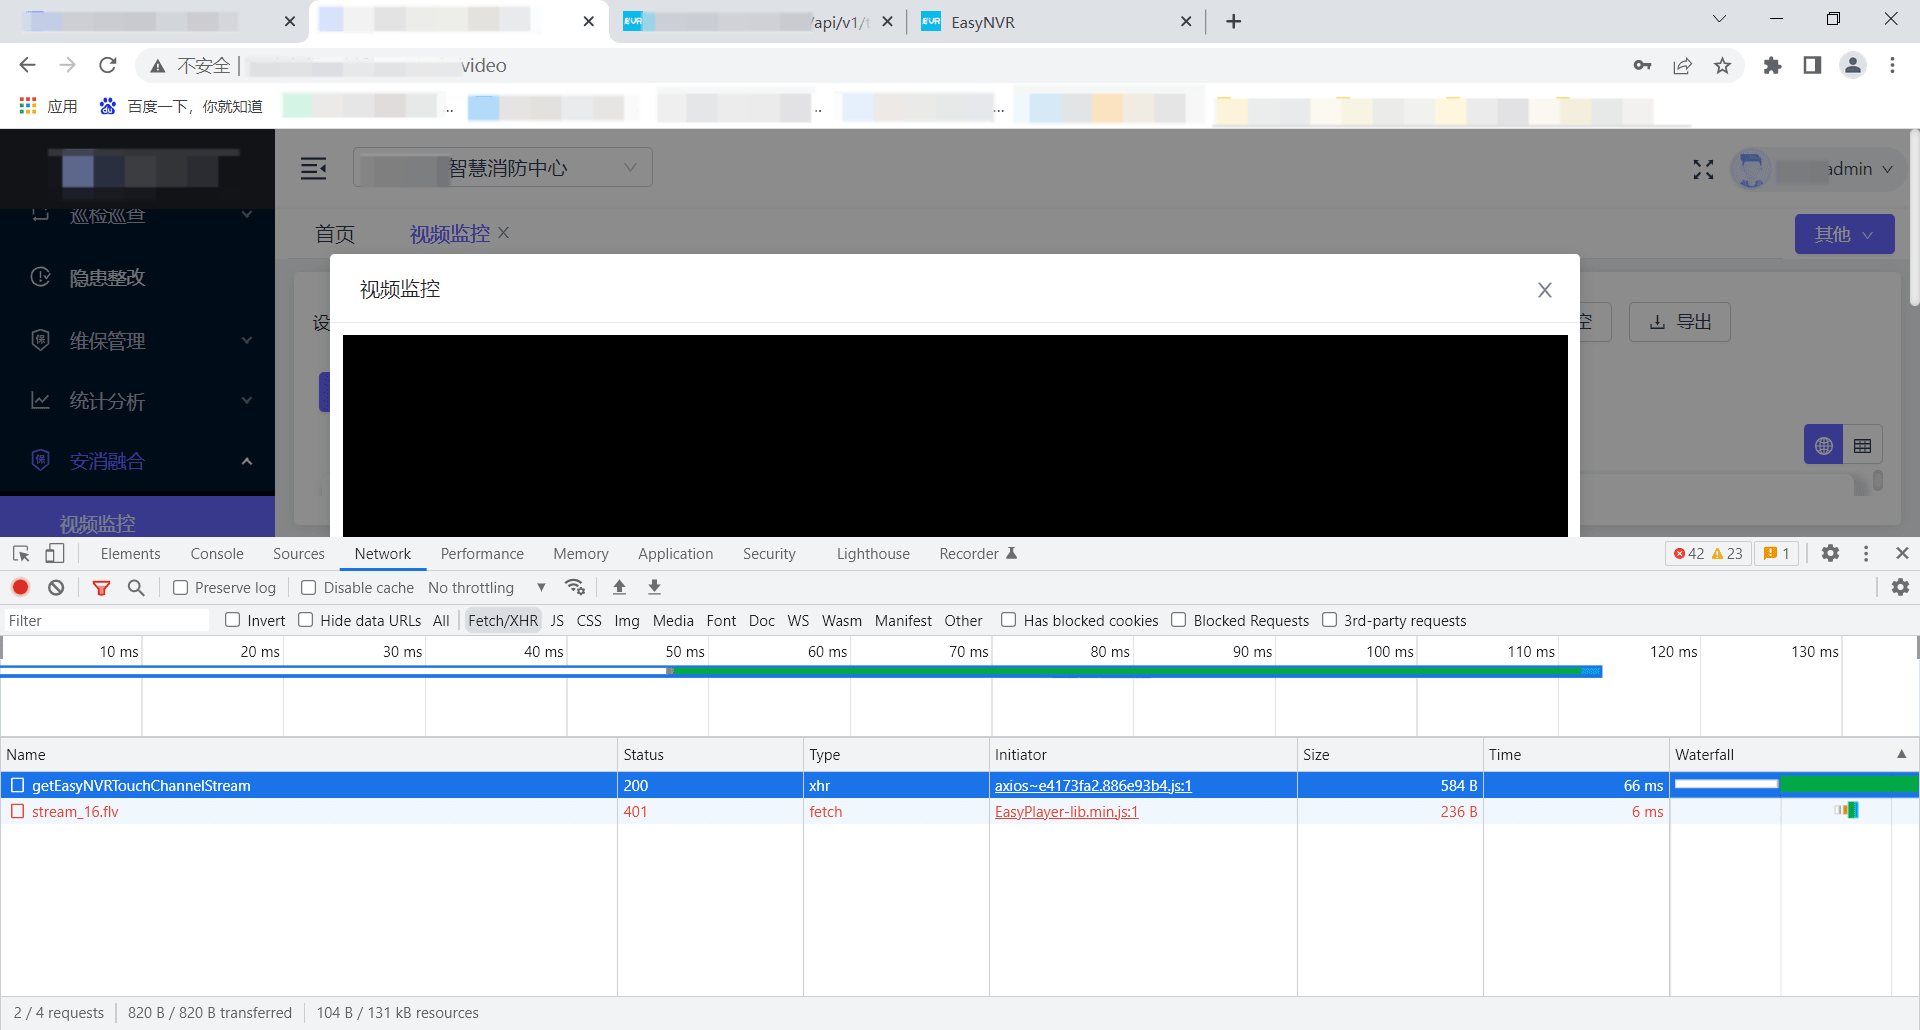This screenshot has width=1920, height=1030.
Task: Go back using browser back arrow
Action: click(27, 65)
